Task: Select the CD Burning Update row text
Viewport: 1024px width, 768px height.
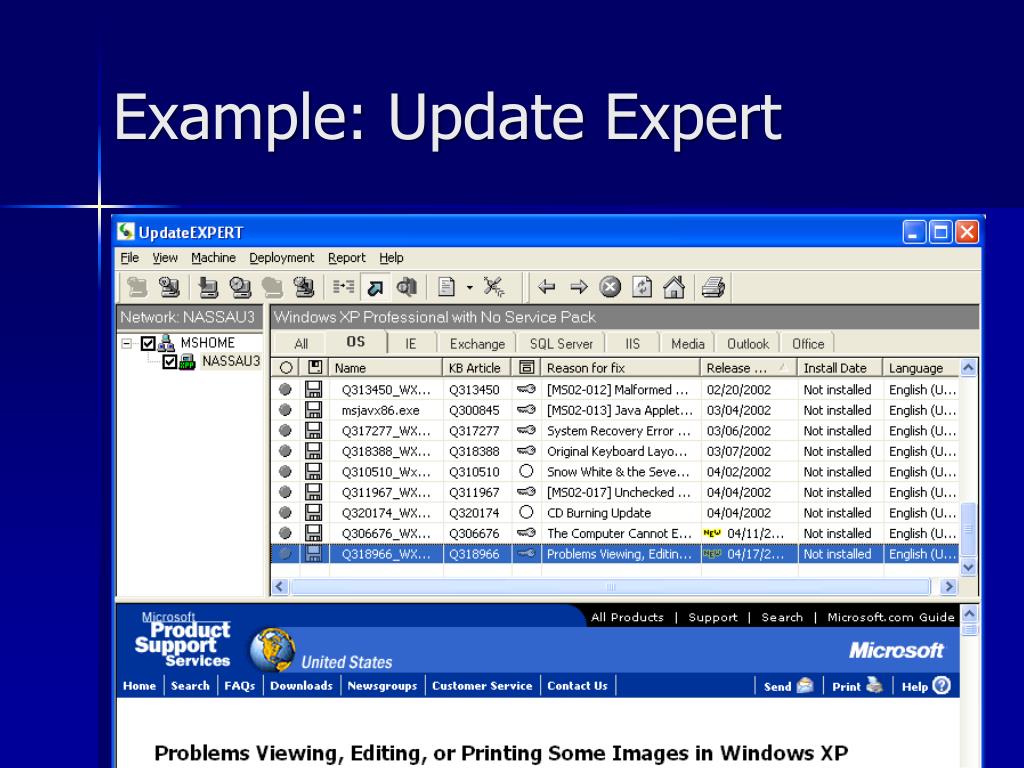Action: [x=599, y=513]
